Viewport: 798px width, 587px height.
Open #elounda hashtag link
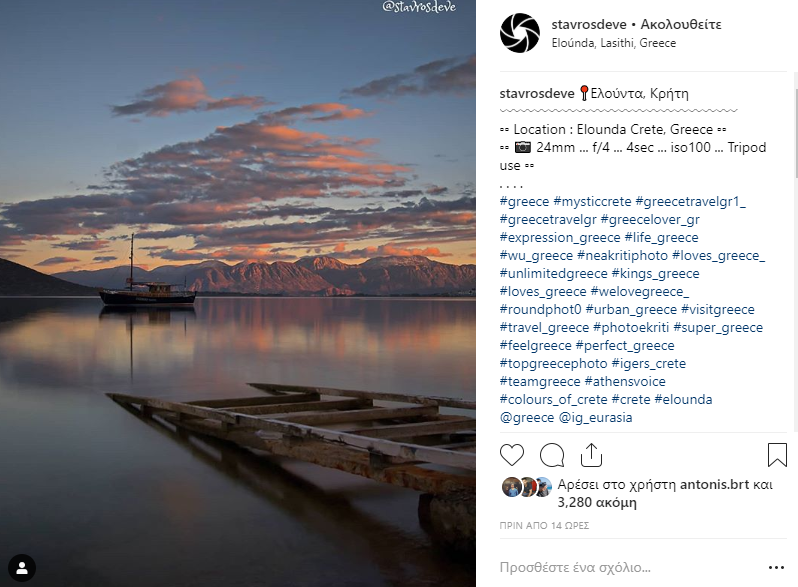click(x=683, y=400)
